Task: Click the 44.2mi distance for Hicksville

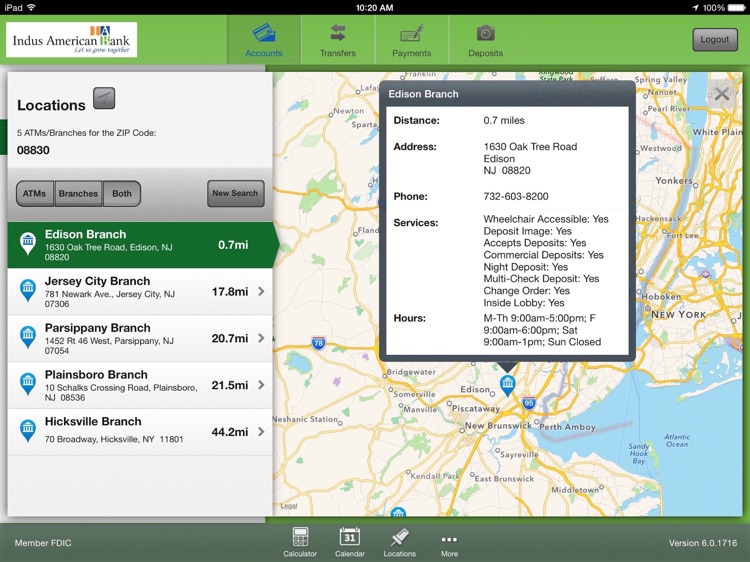Action: pos(230,432)
